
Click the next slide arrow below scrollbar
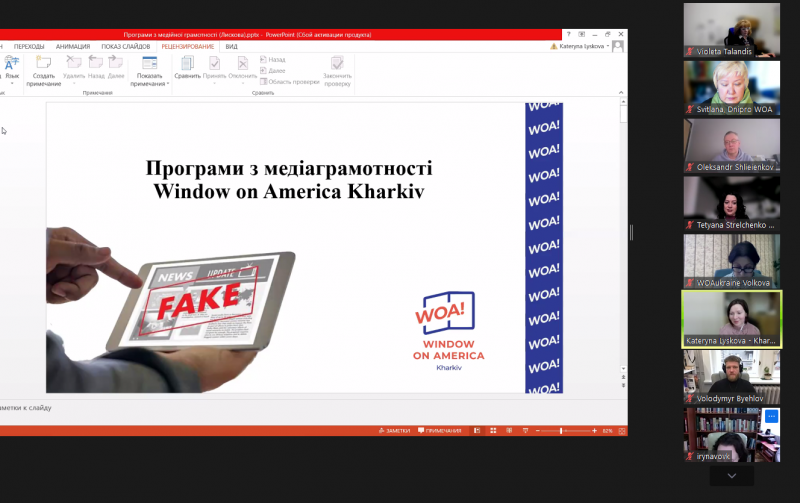(x=623, y=385)
